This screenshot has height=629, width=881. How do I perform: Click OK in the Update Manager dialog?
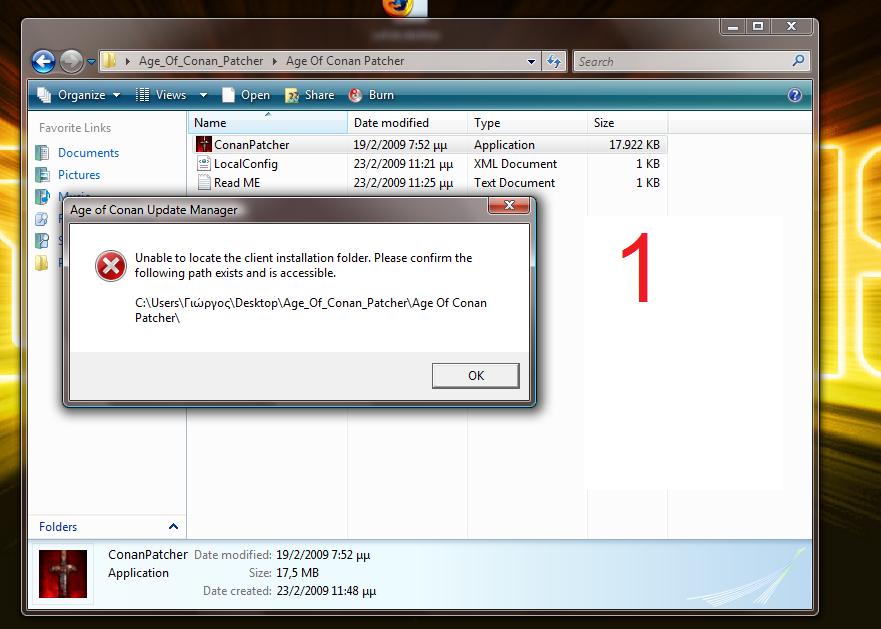coord(475,375)
